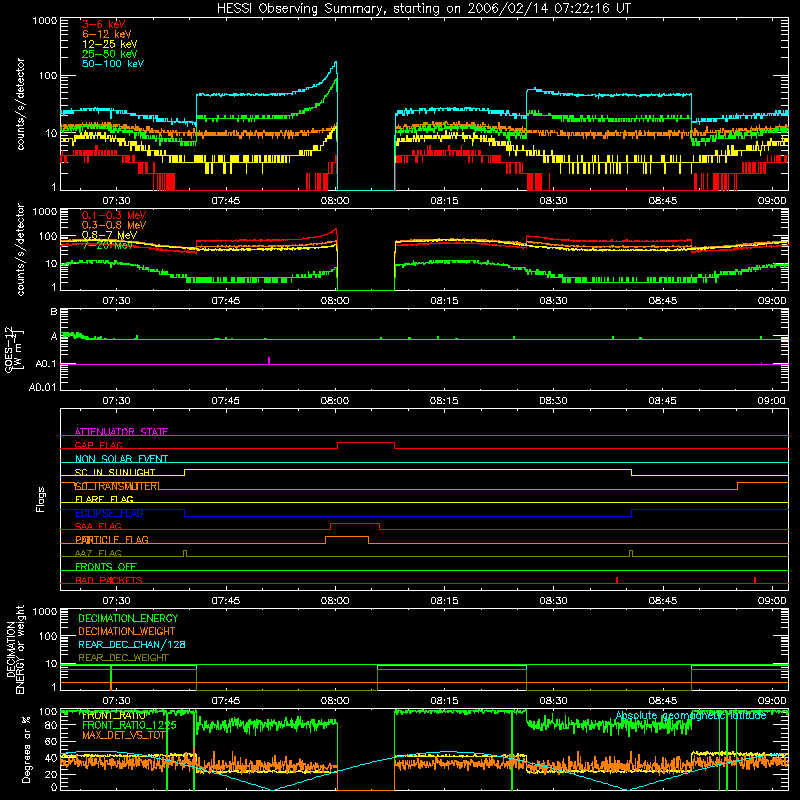Viewport: 800px width, 800px height.
Task: Click the '08:00' time label under top panel
Action: point(335,201)
